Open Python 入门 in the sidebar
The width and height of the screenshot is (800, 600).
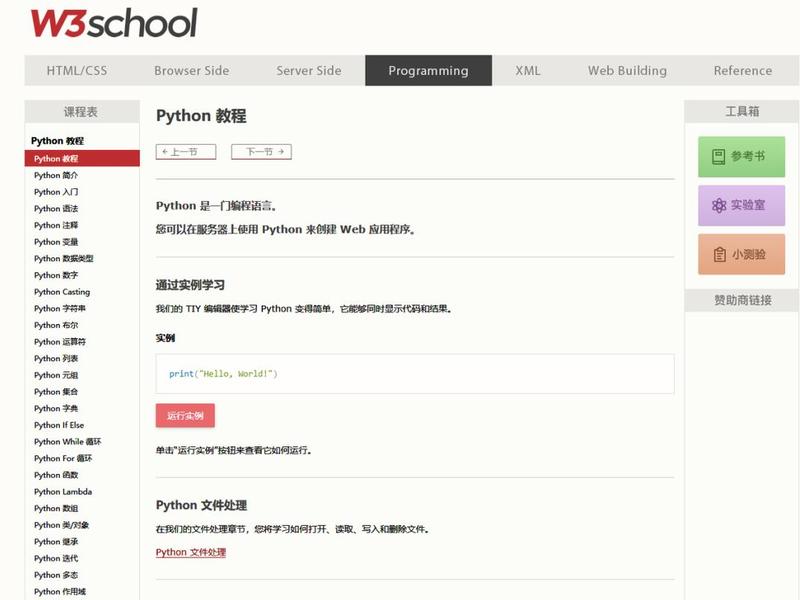[x=56, y=192]
